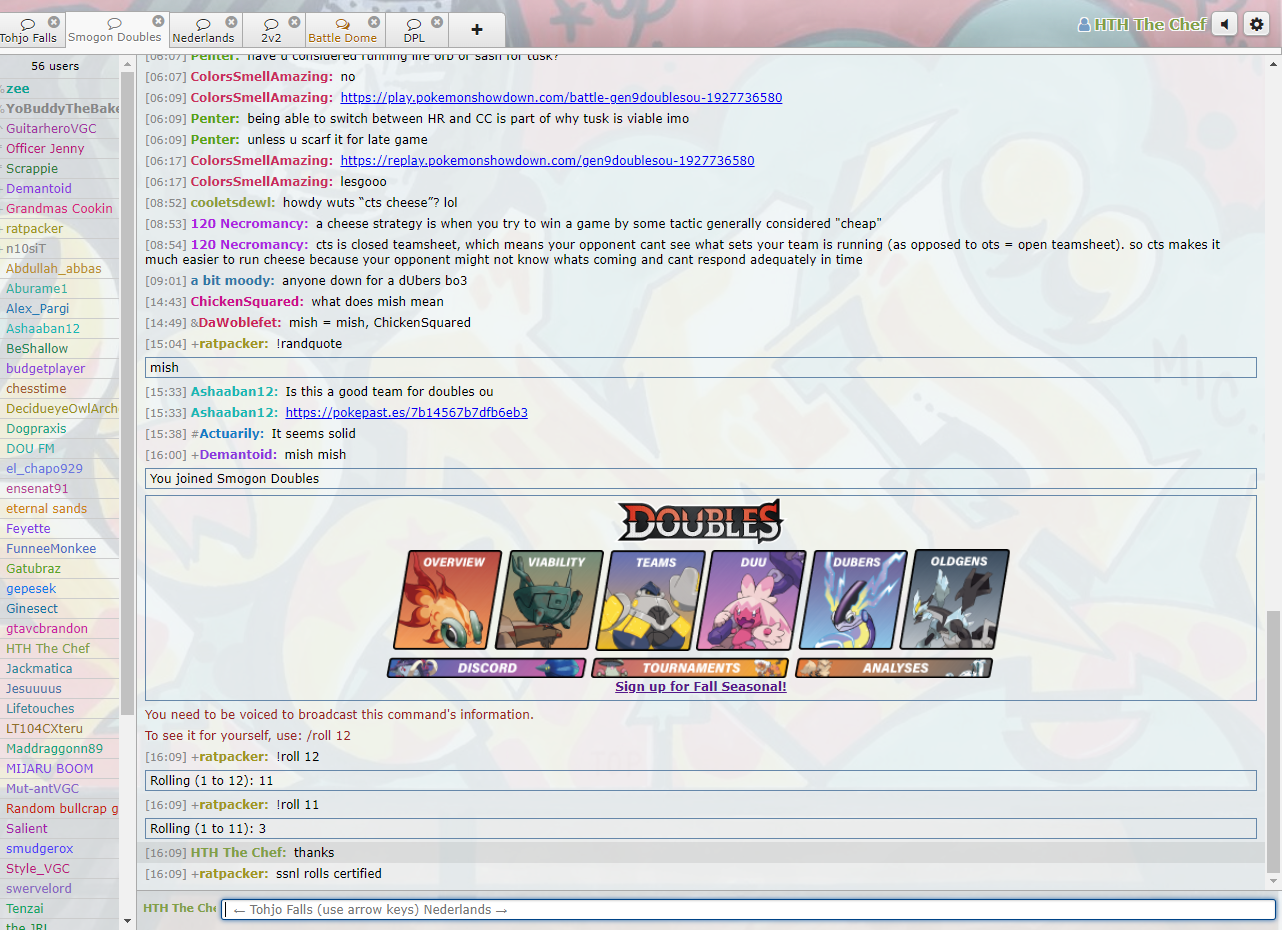Open the Viability banner image

pyautogui.click(x=550, y=600)
